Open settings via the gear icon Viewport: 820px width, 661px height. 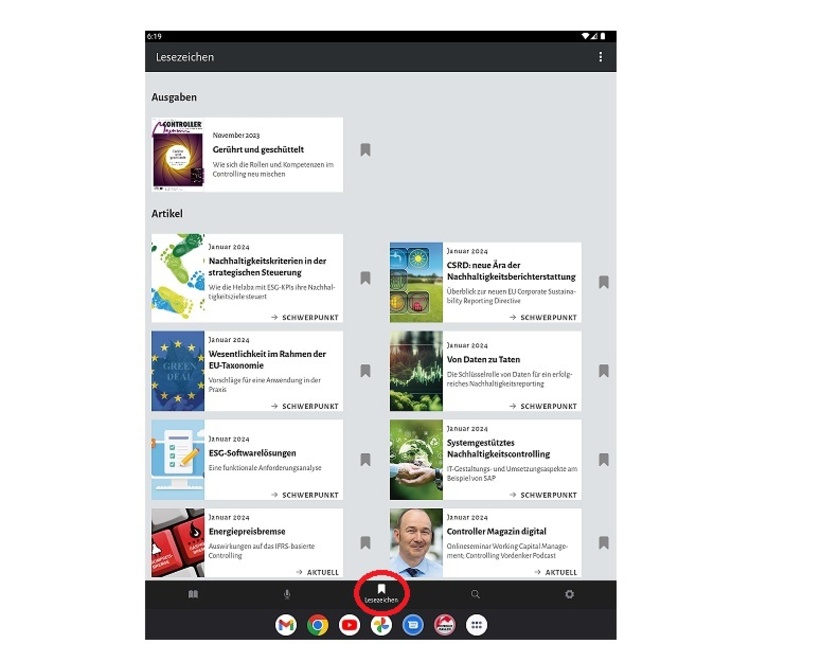tap(569, 594)
